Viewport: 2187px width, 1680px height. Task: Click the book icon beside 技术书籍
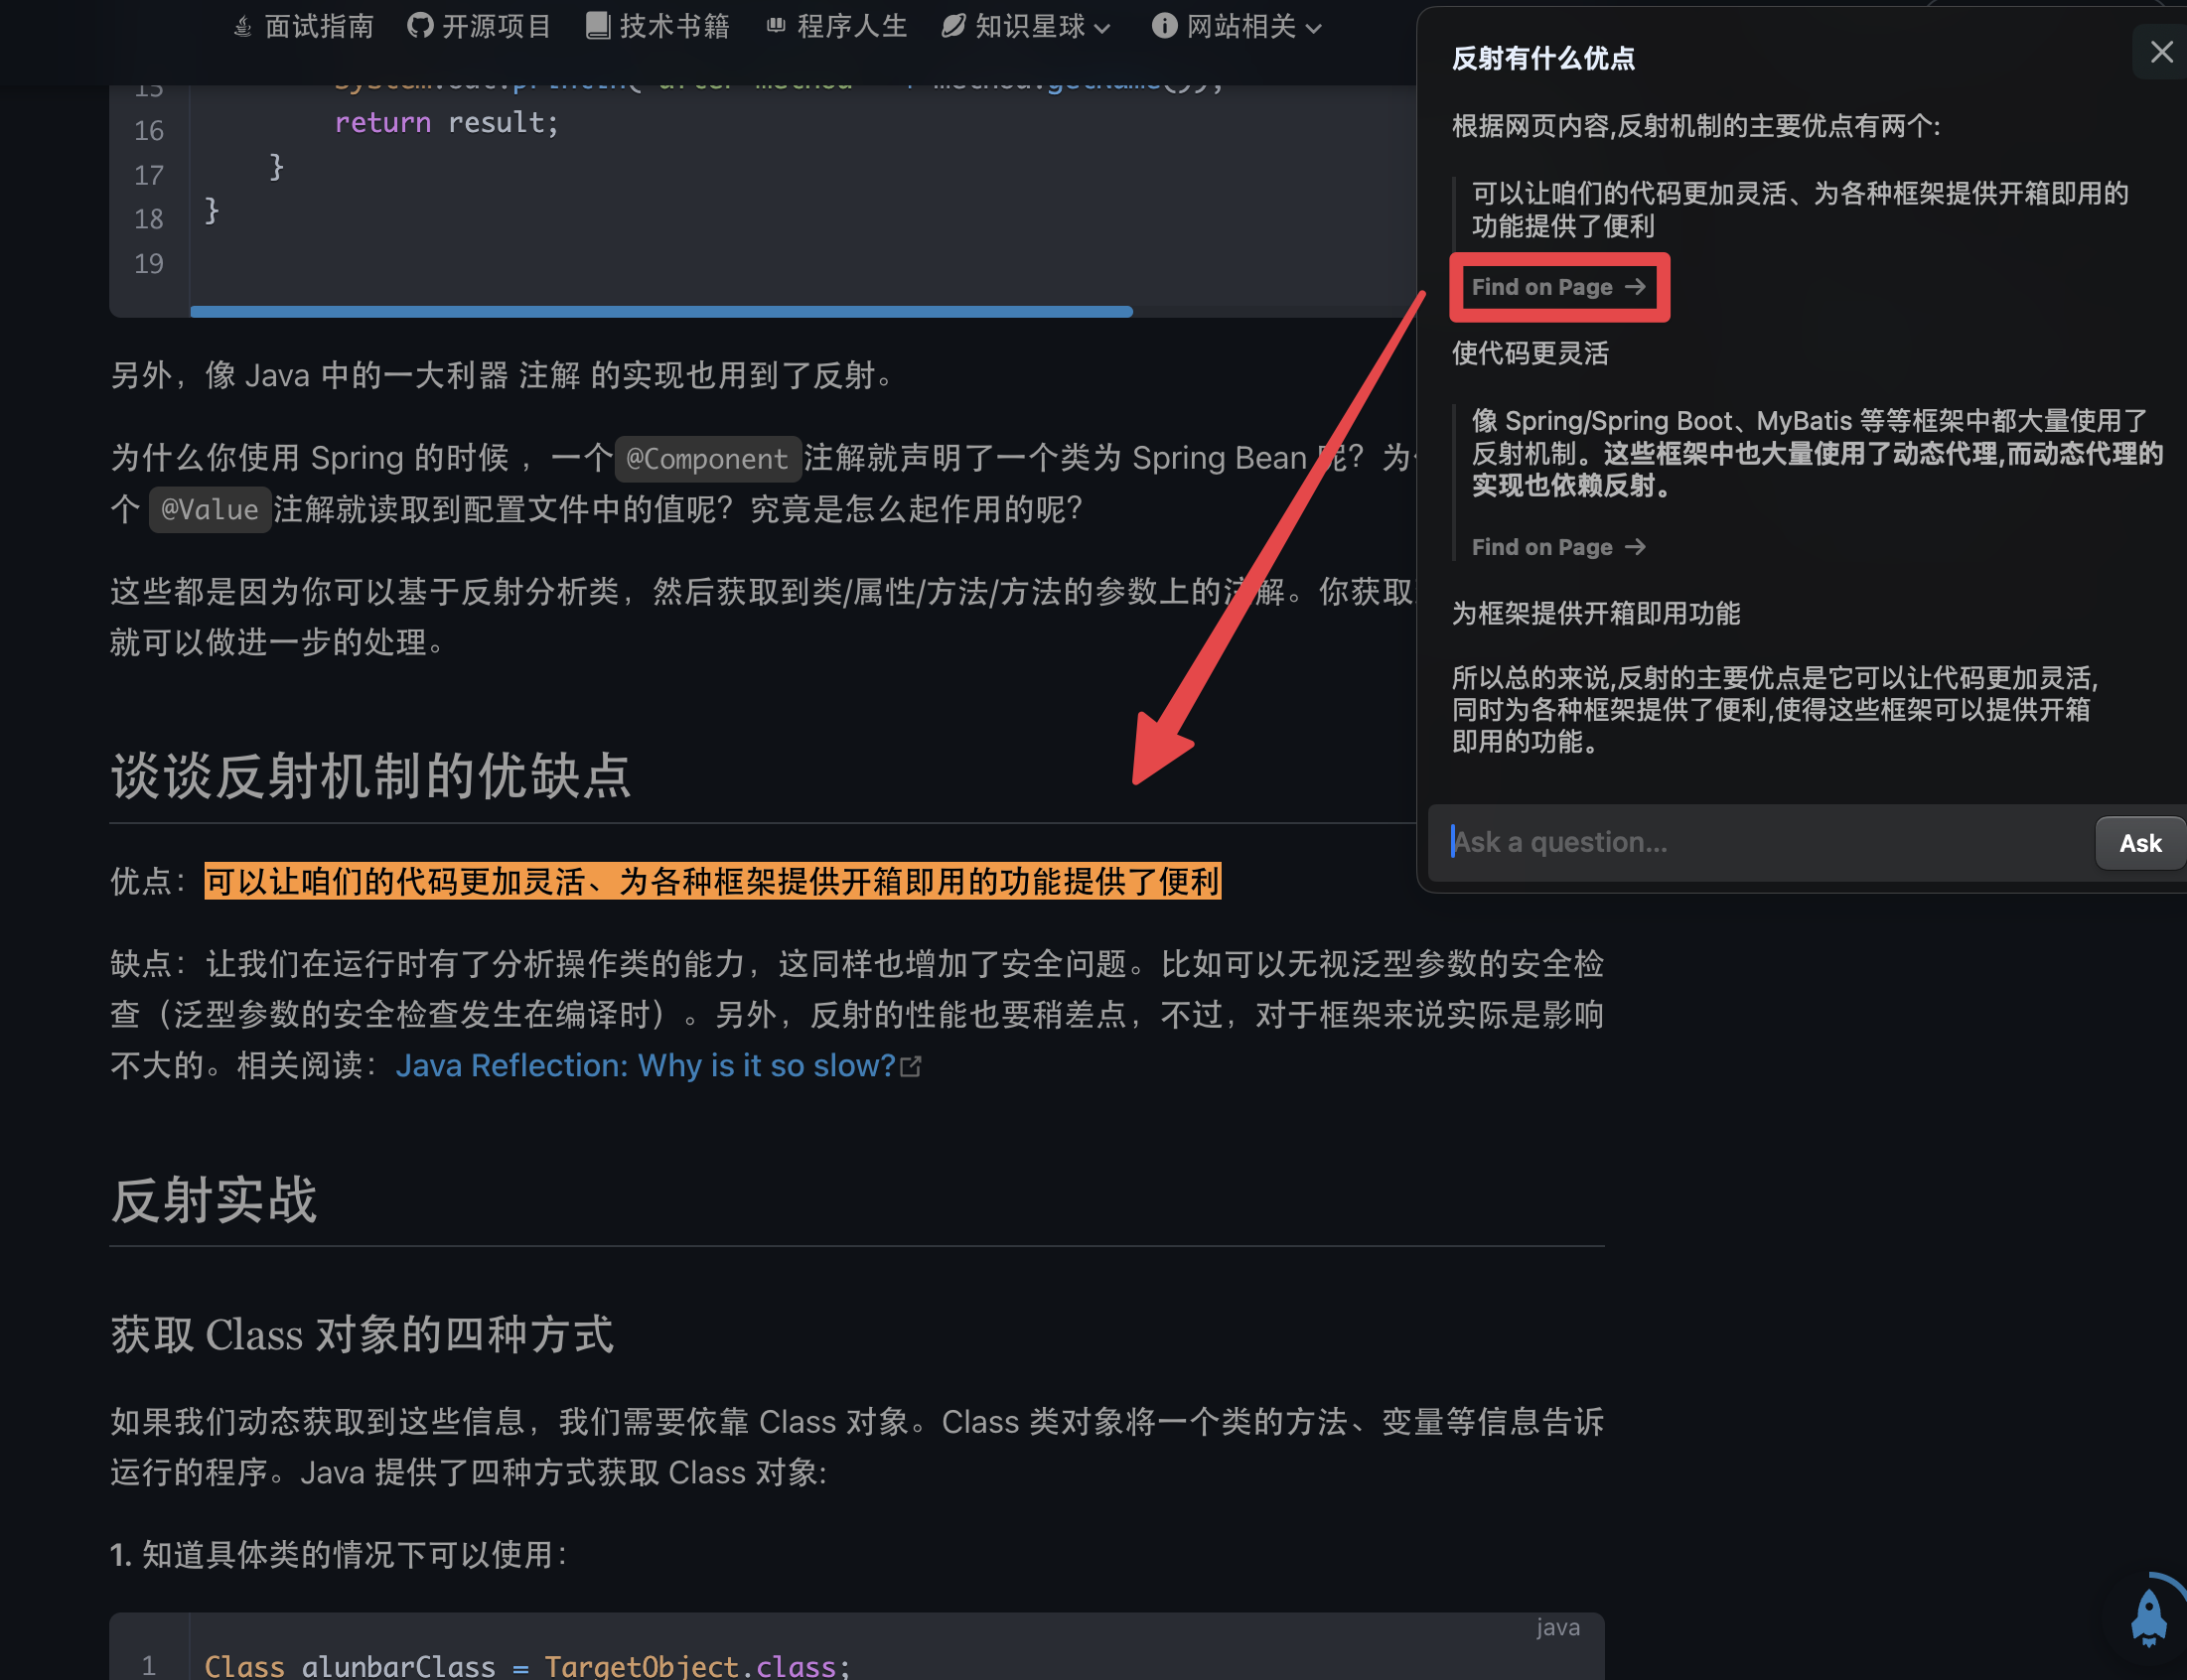[x=597, y=26]
